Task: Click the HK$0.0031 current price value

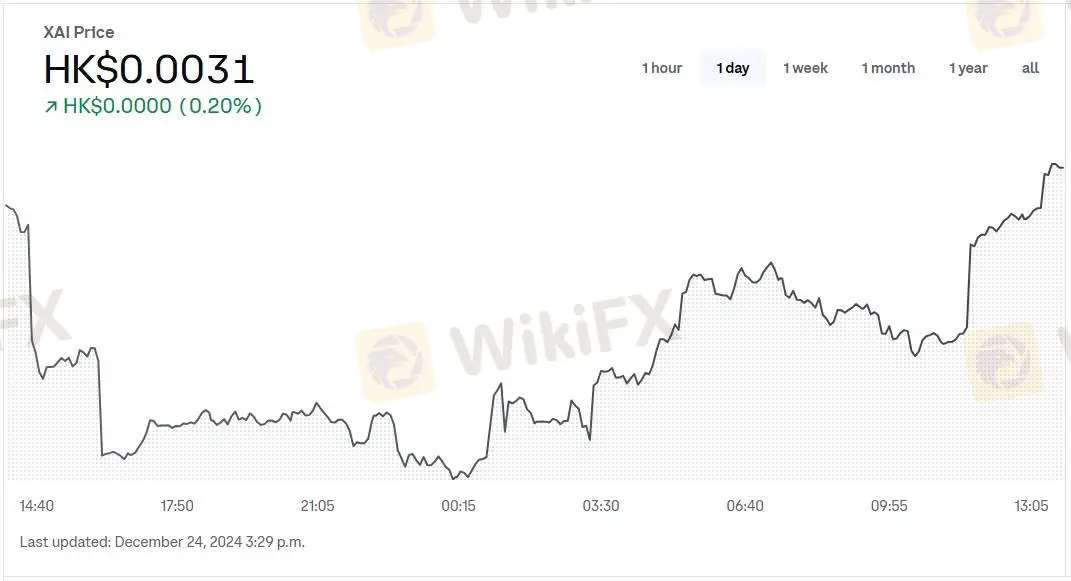Action: 149,69
